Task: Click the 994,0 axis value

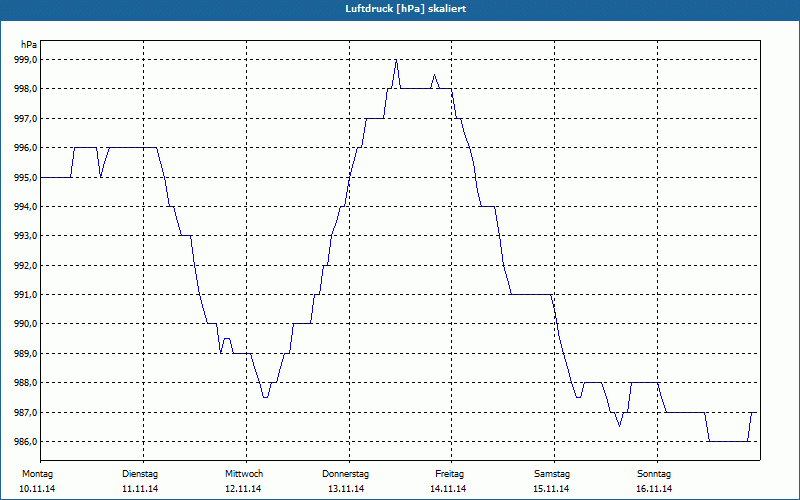Action: pyautogui.click(x=26, y=207)
